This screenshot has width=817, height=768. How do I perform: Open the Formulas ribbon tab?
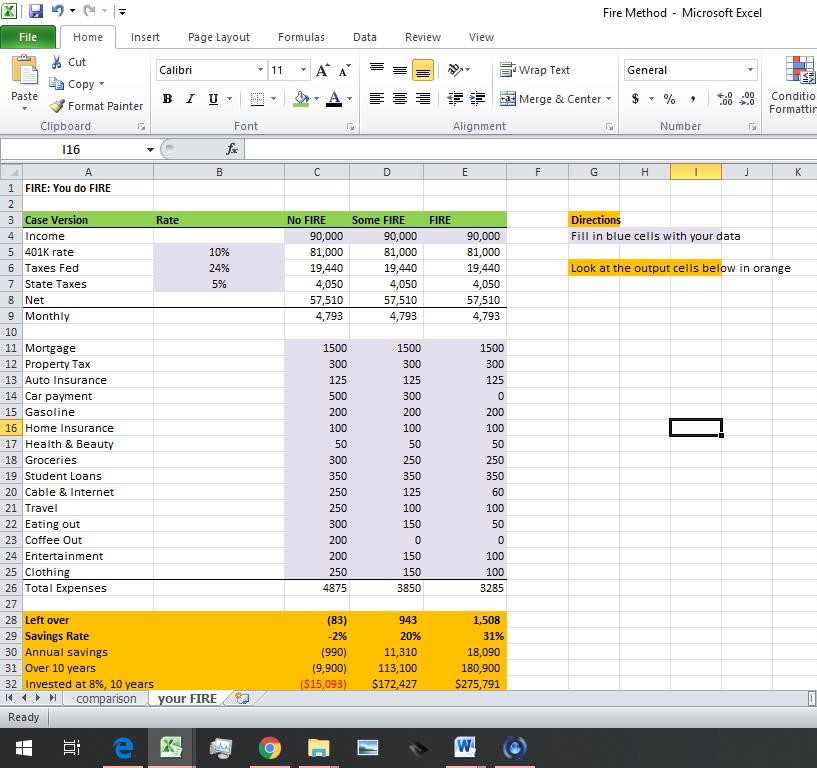[x=301, y=37]
